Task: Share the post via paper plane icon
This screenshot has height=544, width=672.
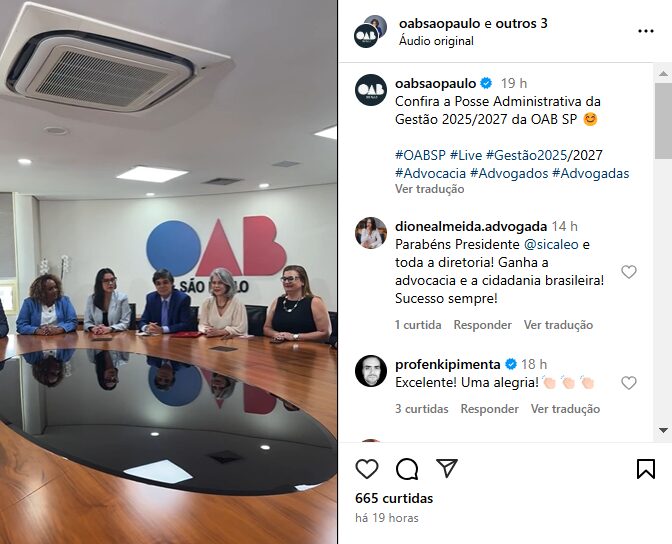Action: [x=447, y=468]
